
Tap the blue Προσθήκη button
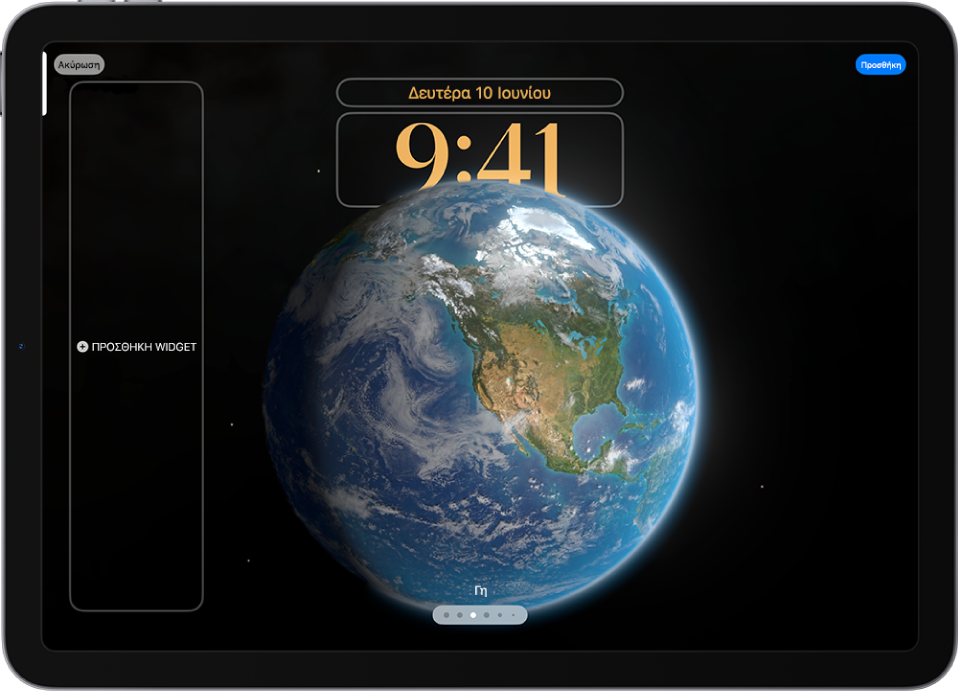coord(880,65)
